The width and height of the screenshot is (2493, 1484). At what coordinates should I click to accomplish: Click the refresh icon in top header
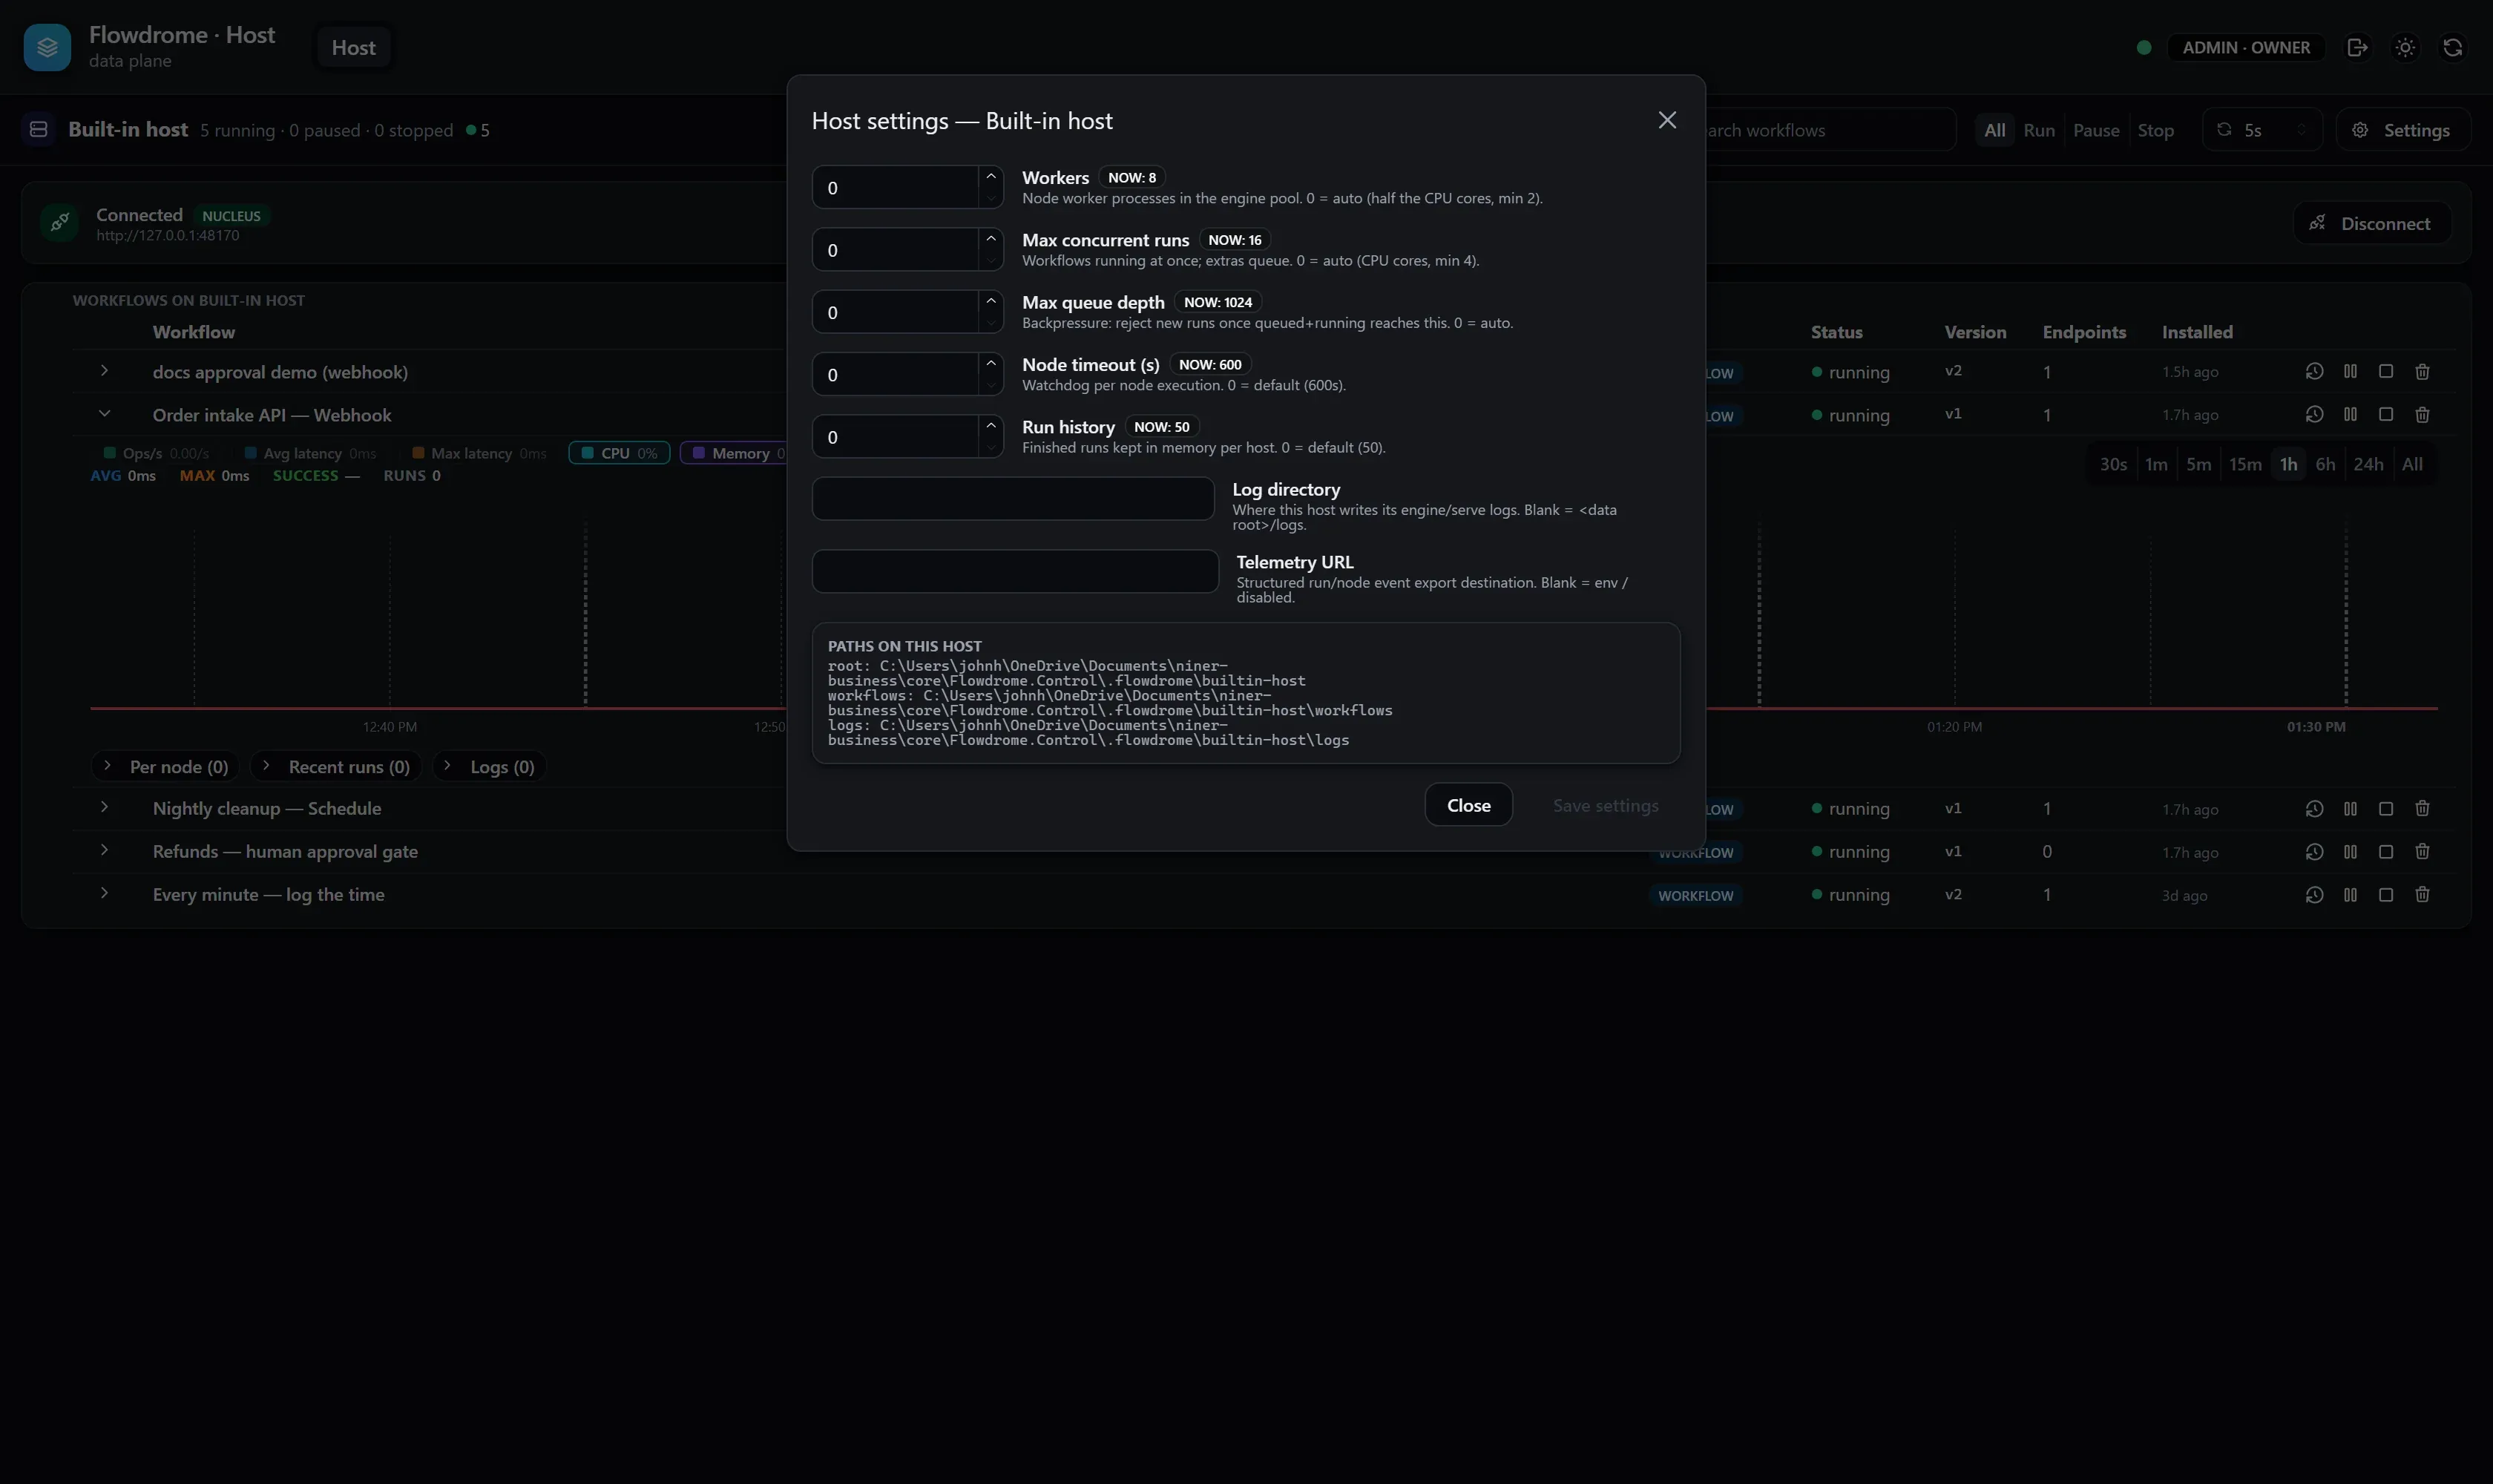(x=2452, y=47)
